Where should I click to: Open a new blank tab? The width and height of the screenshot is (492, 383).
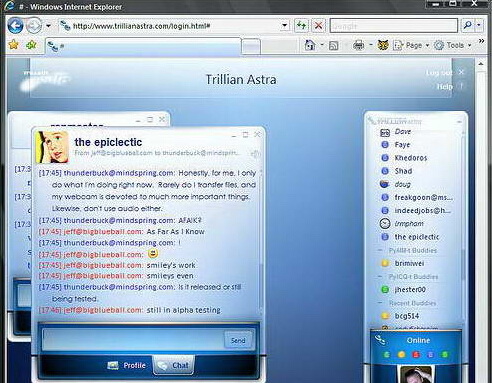[x=251, y=46]
